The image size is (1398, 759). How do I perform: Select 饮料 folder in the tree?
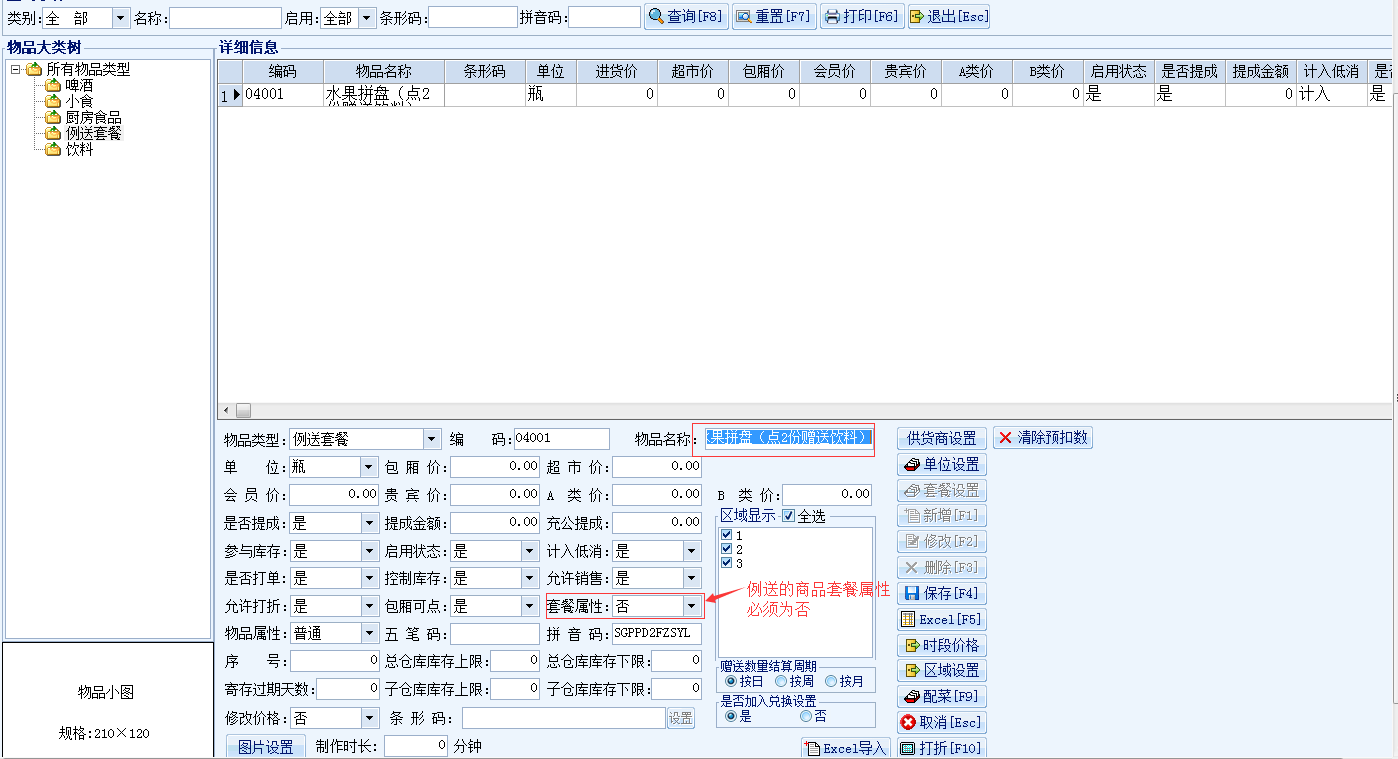pos(79,149)
